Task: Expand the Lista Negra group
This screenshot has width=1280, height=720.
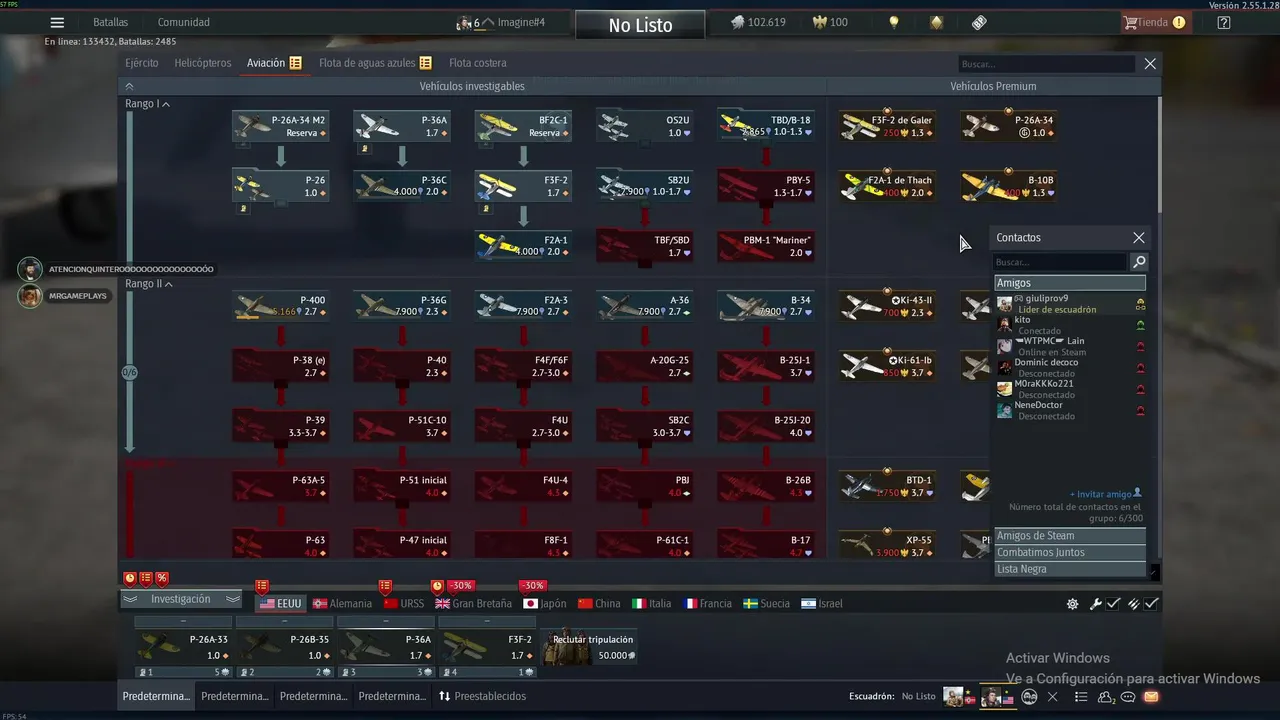Action: click(1069, 569)
